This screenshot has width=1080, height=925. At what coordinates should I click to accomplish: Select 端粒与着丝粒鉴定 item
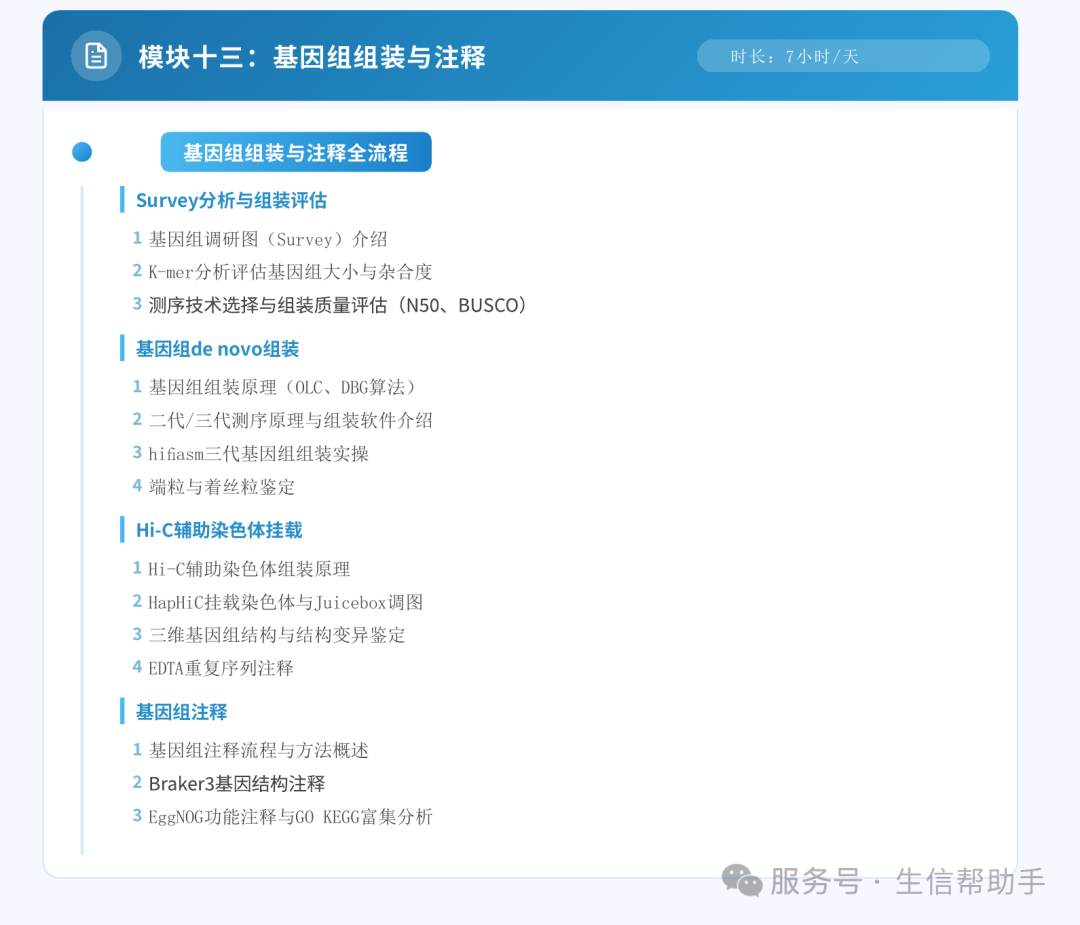tap(222, 487)
